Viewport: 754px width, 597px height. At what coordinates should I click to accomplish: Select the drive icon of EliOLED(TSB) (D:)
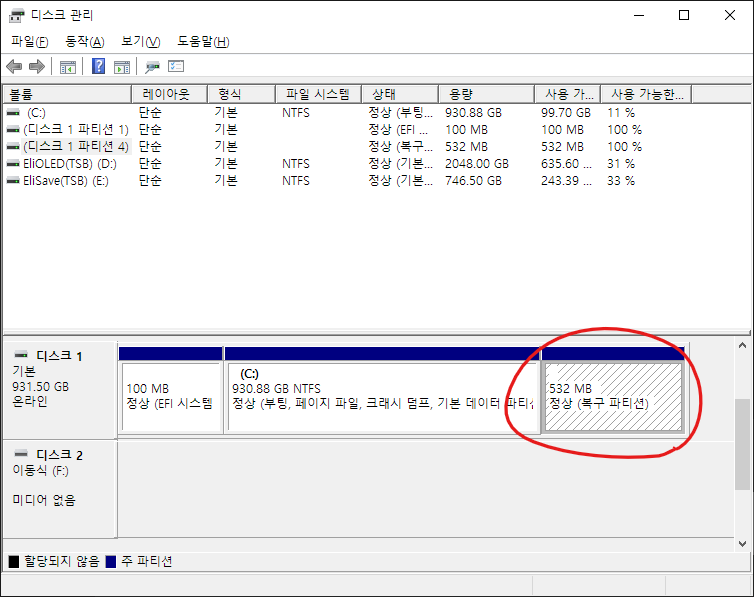pos(13,164)
